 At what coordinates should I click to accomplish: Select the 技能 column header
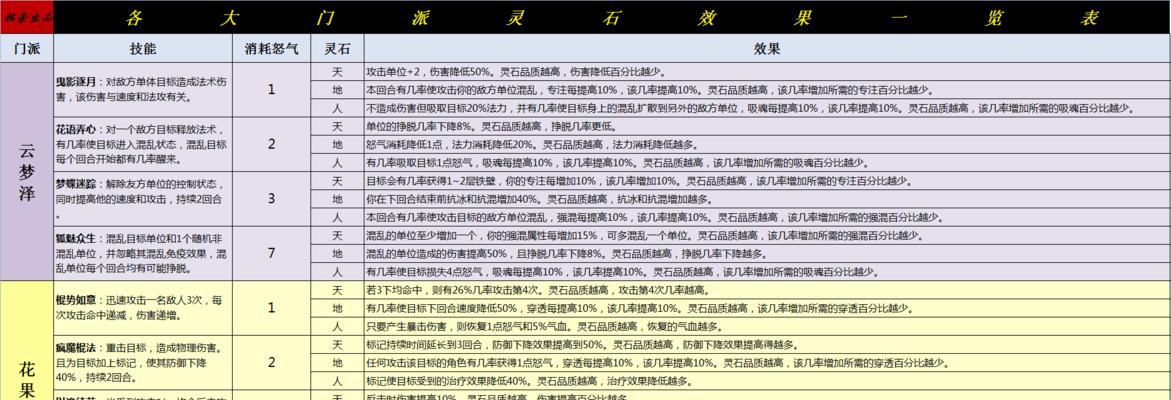(x=143, y=49)
